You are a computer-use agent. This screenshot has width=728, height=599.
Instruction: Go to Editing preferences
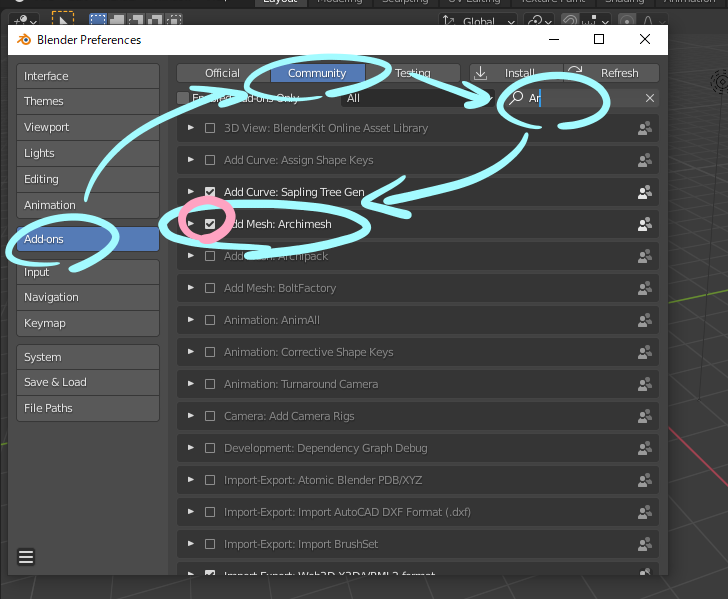pyautogui.click(x=88, y=179)
